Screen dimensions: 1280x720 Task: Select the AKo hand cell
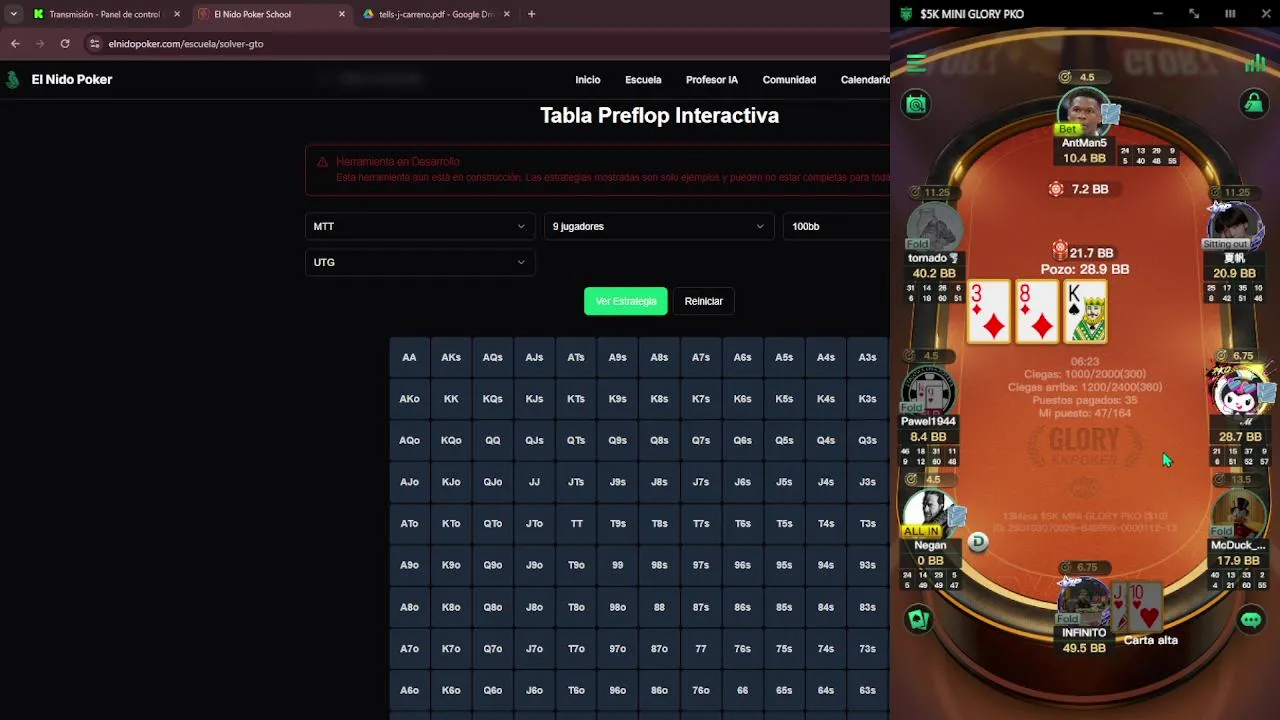(409, 399)
